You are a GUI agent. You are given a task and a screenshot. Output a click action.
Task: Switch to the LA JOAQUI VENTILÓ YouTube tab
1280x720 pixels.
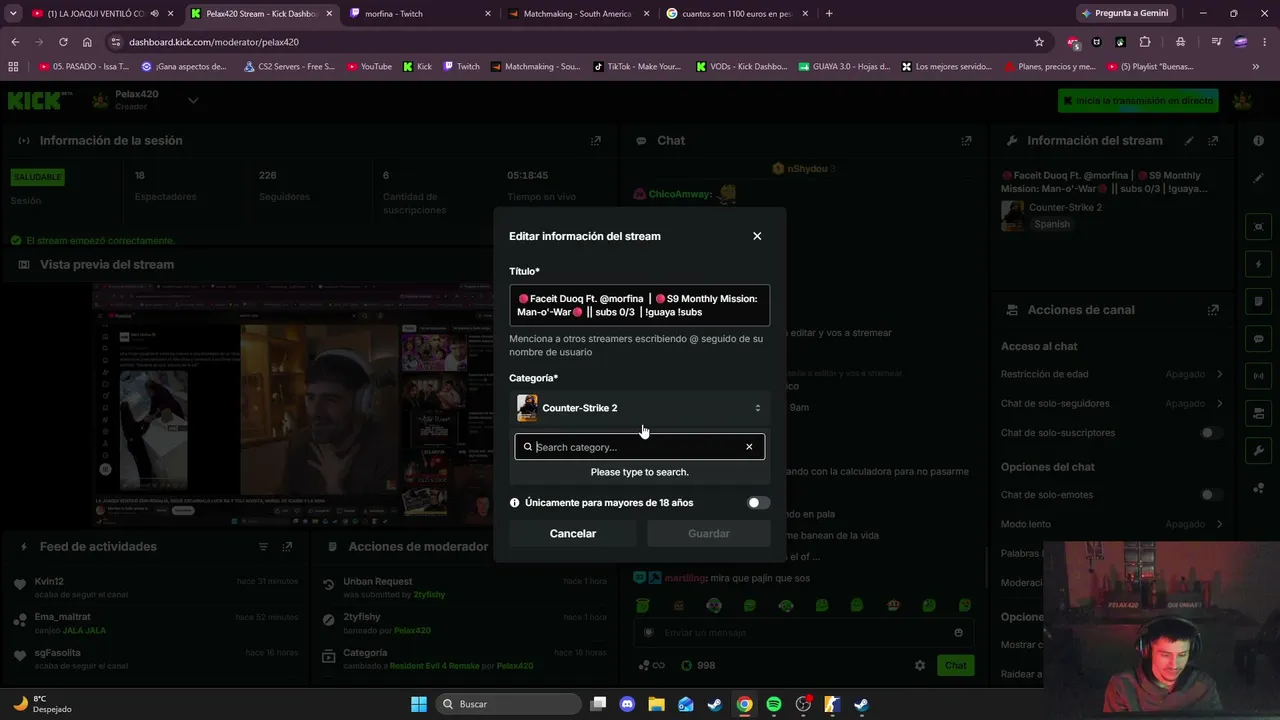101,14
